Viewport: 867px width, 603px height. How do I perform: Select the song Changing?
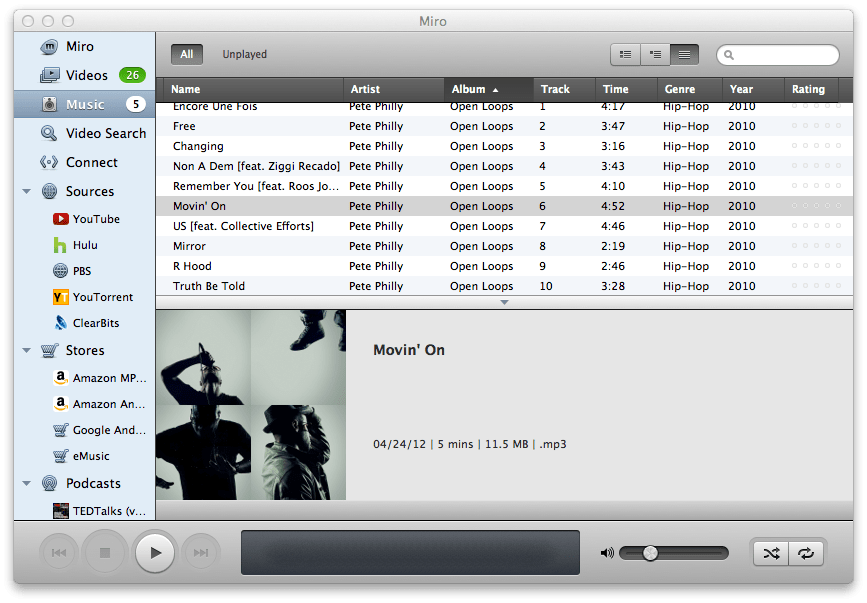pyautogui.click(x=504, y=146)
